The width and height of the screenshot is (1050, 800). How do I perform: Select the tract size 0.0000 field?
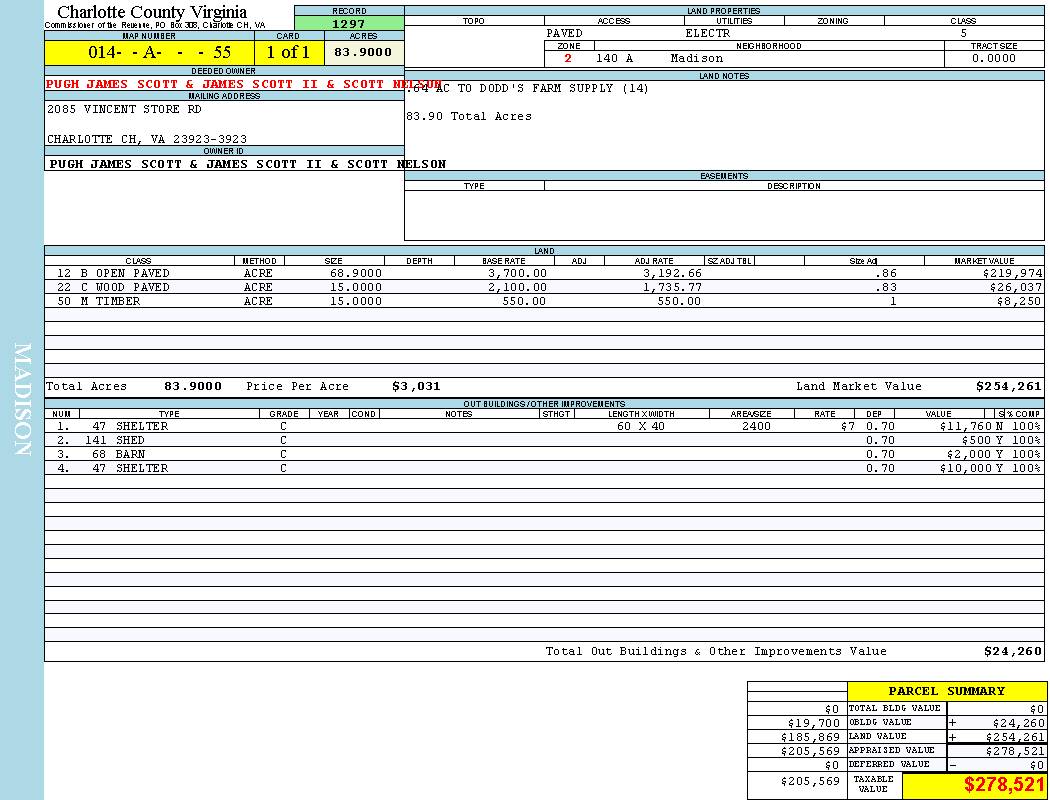point(993,58)
